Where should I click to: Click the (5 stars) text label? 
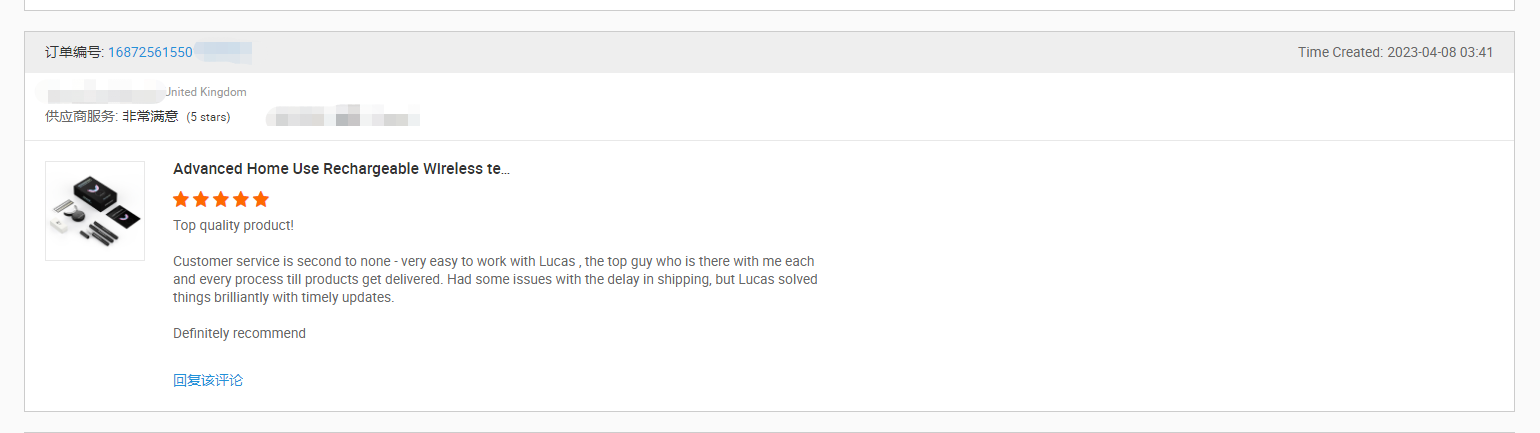point(208,117)
